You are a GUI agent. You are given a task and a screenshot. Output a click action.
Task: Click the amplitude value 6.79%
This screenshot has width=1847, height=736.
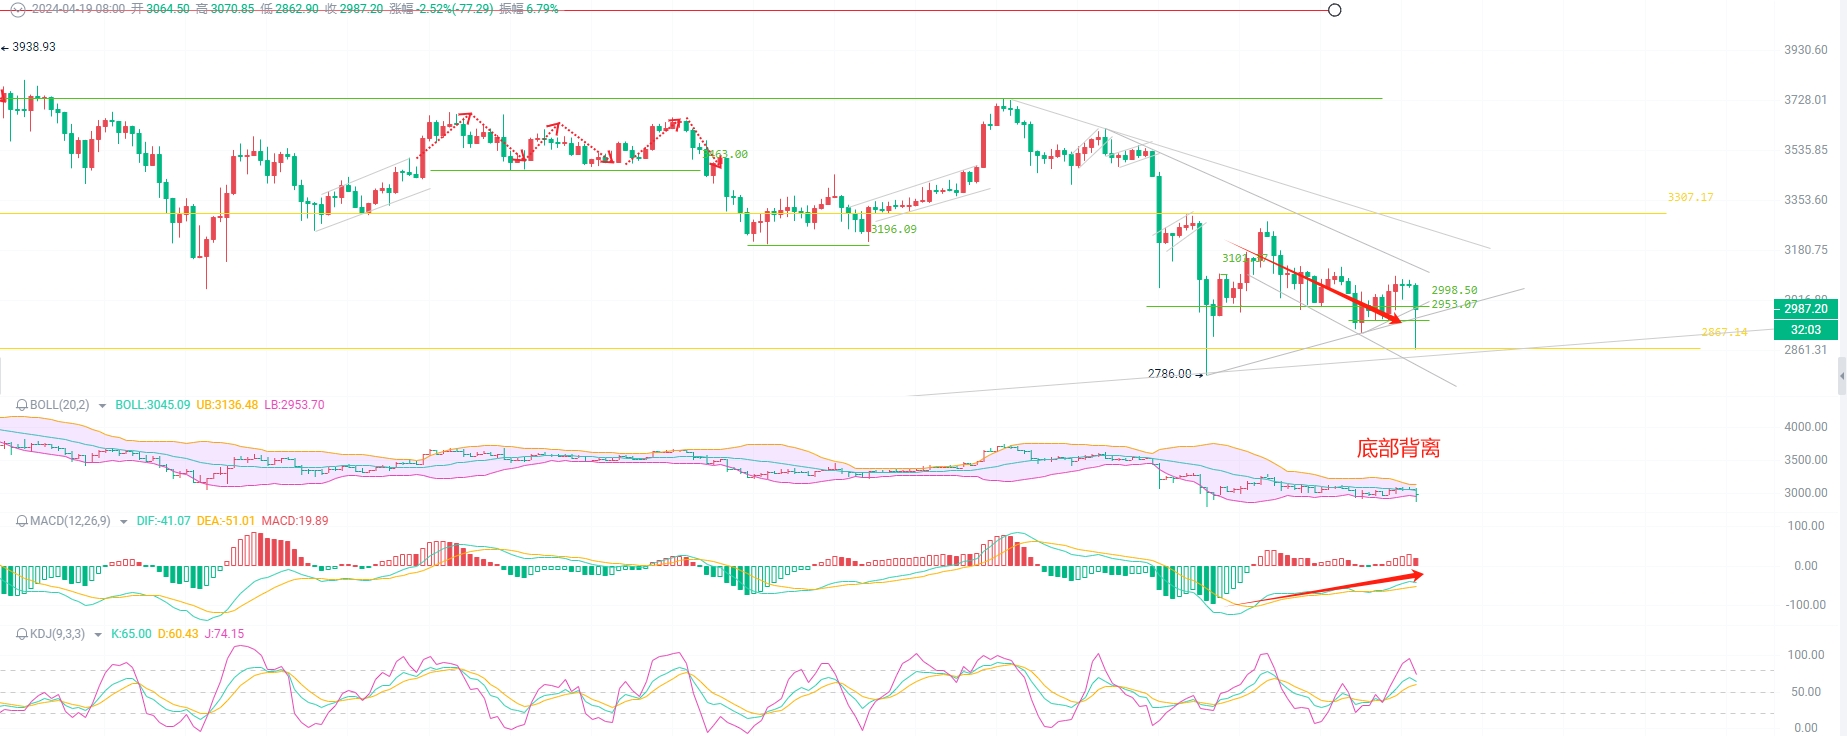[543, 9]
